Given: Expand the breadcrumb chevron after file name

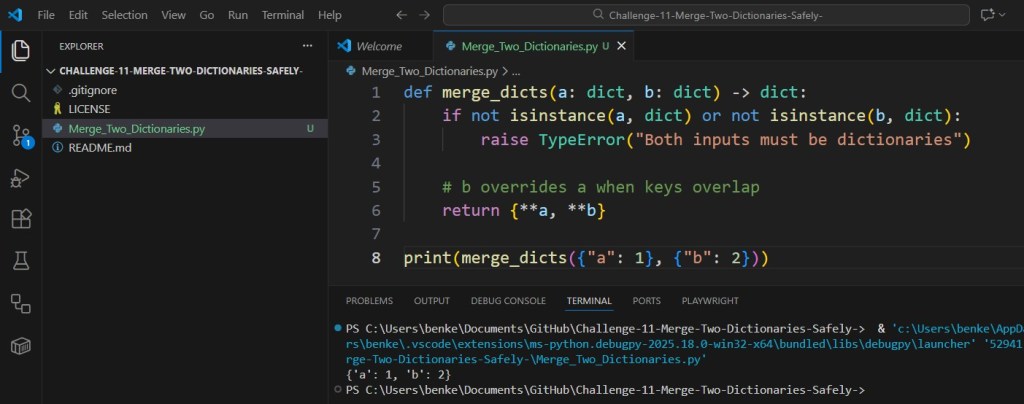Looking at the screenshot, I should point(505,71).
